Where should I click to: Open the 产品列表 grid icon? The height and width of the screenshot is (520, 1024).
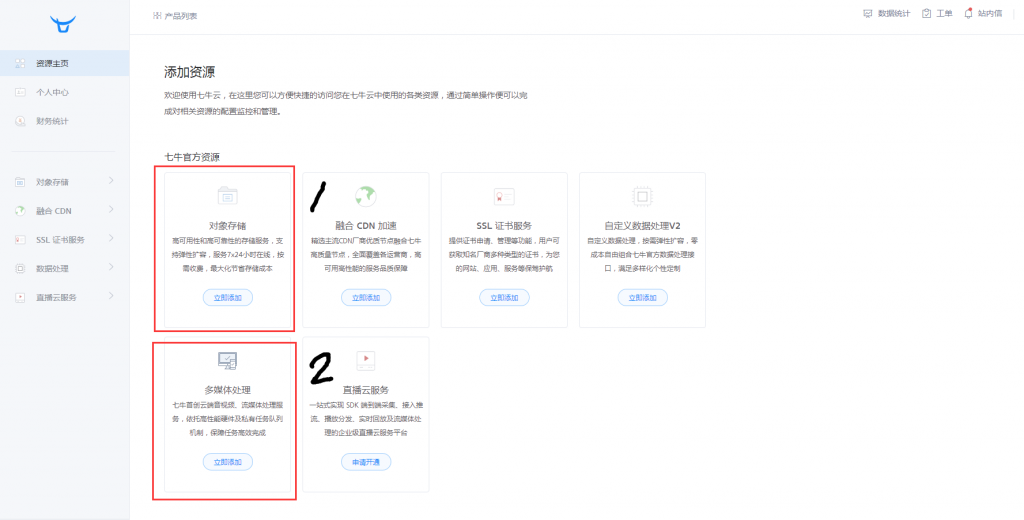(156, 16)
